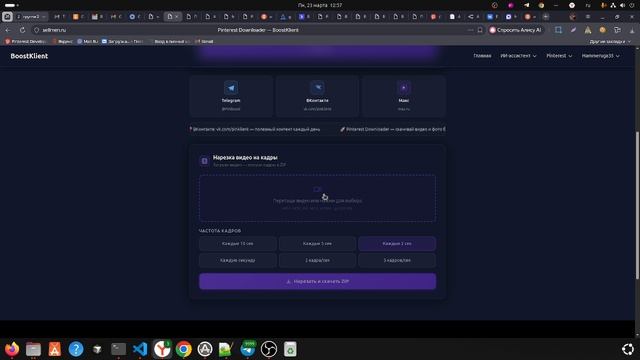Switch to Yandex Browser in dock
The height and width of the screenshot is (360, 640).
point(162,349)
